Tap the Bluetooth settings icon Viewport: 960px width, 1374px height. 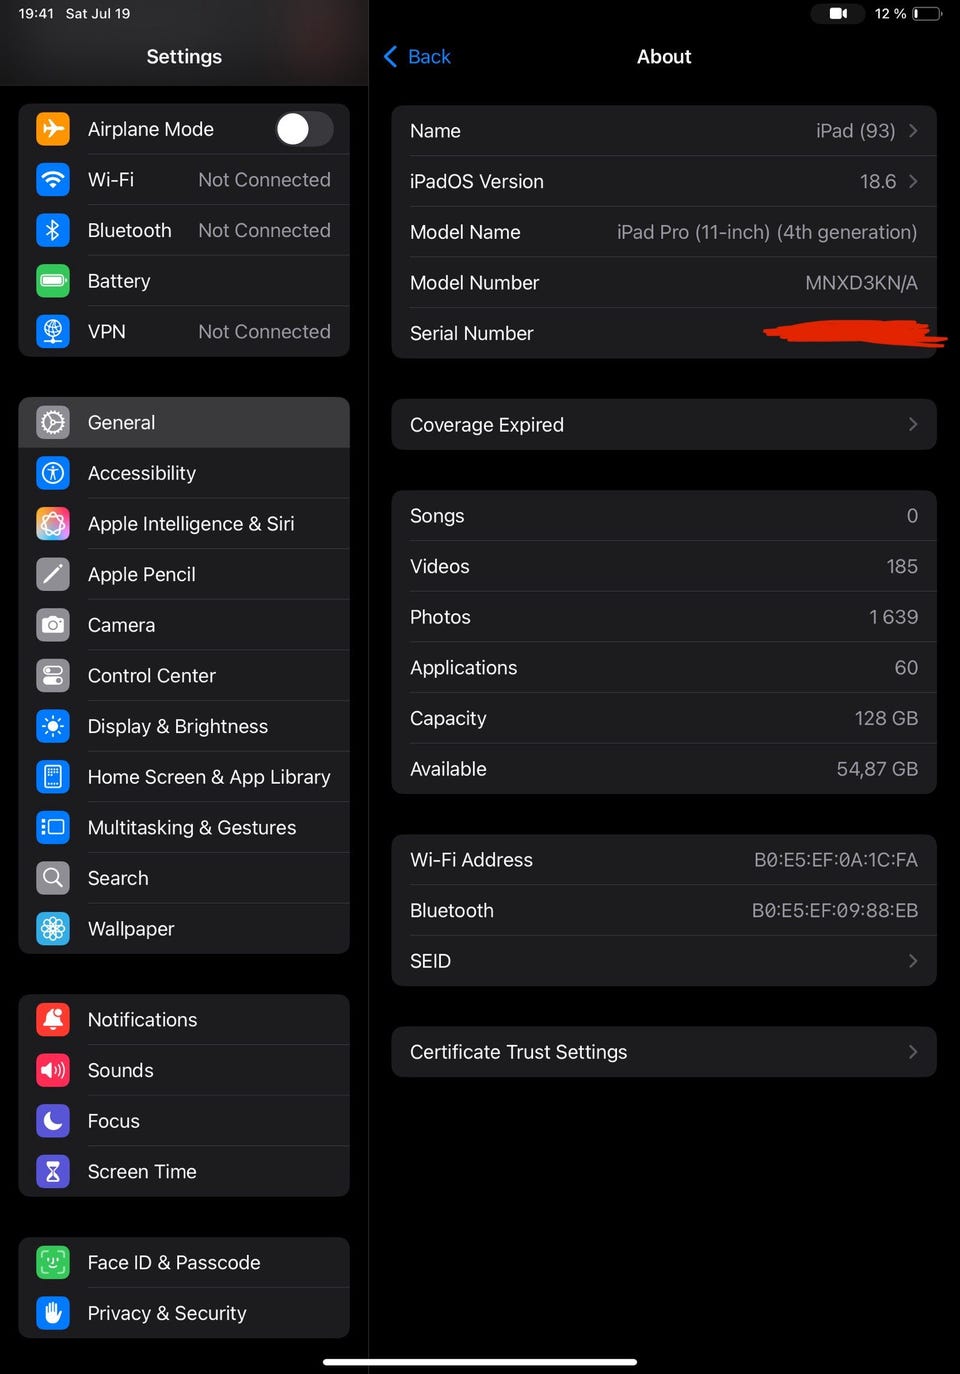point(53,230)
